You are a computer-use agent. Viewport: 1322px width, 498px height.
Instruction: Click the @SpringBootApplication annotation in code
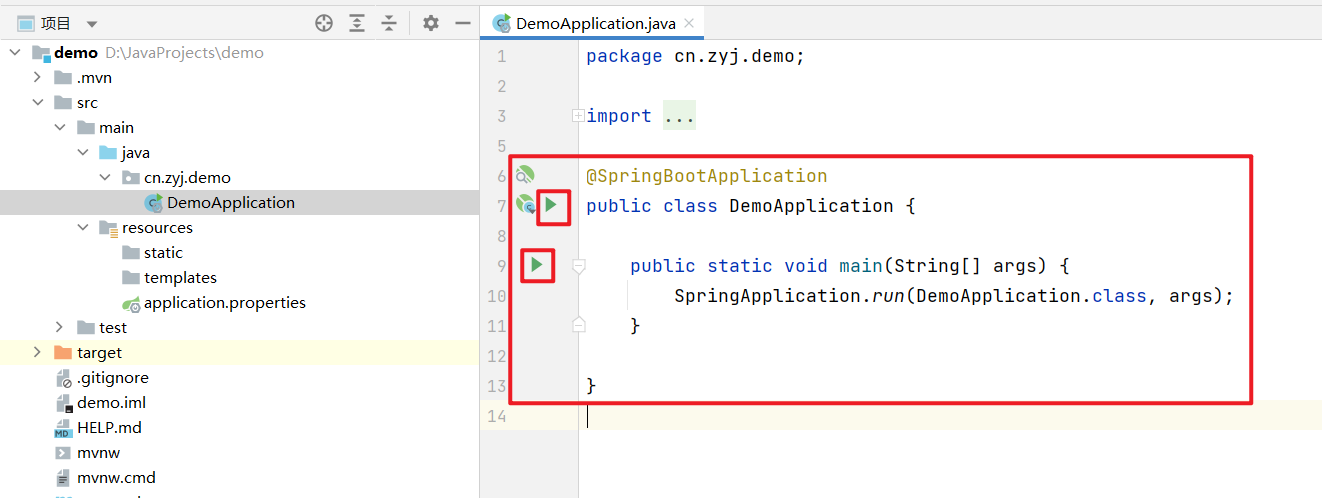(x=706, y=176)
